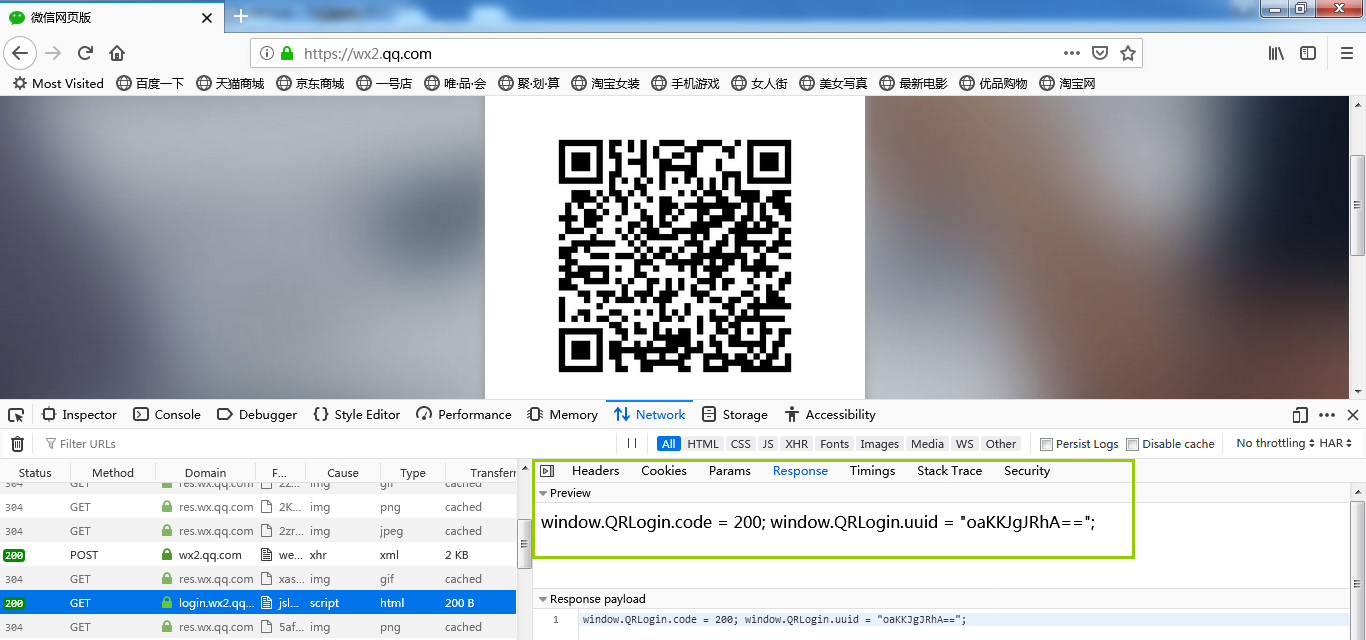Select the POST wx2.qq.com xhr request row
This screenshot has width=1366, height=640.
(x=258, y=555)
